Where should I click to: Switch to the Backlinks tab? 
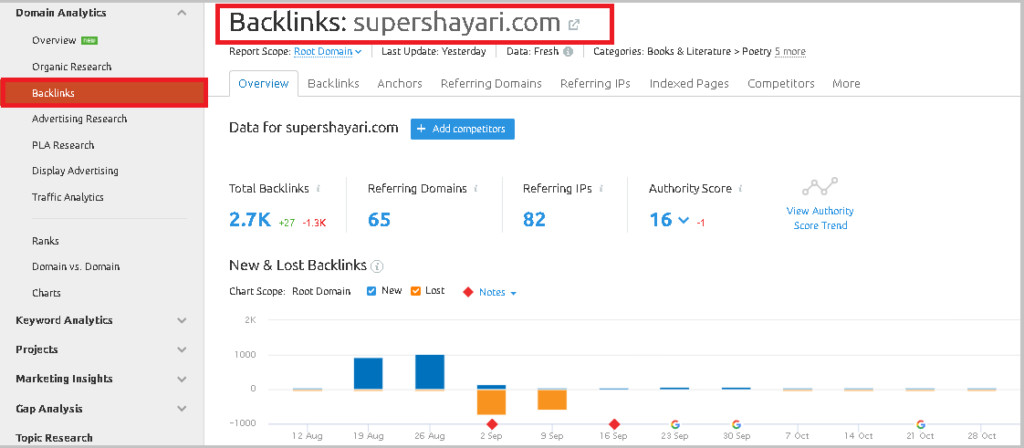(333, 84)
